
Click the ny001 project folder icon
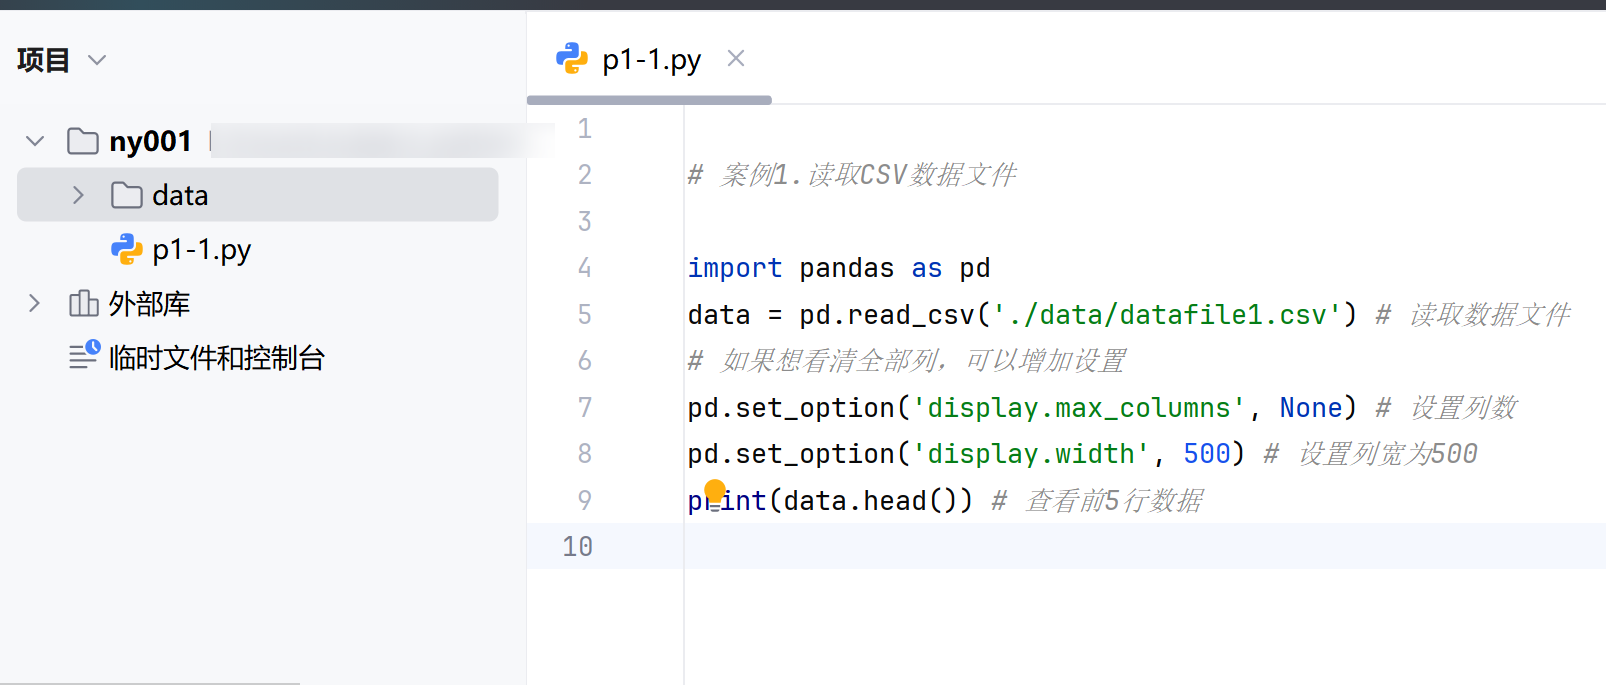83,141
